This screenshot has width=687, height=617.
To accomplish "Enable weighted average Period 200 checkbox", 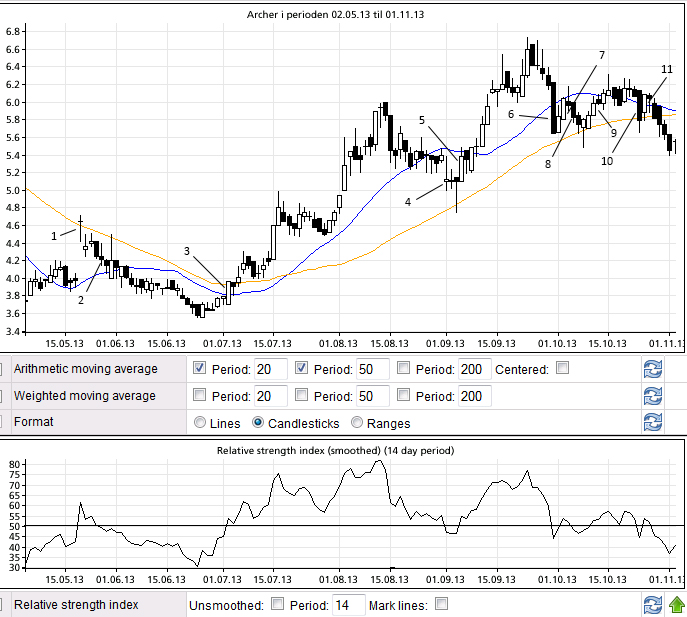I will [x=404, y=395].
